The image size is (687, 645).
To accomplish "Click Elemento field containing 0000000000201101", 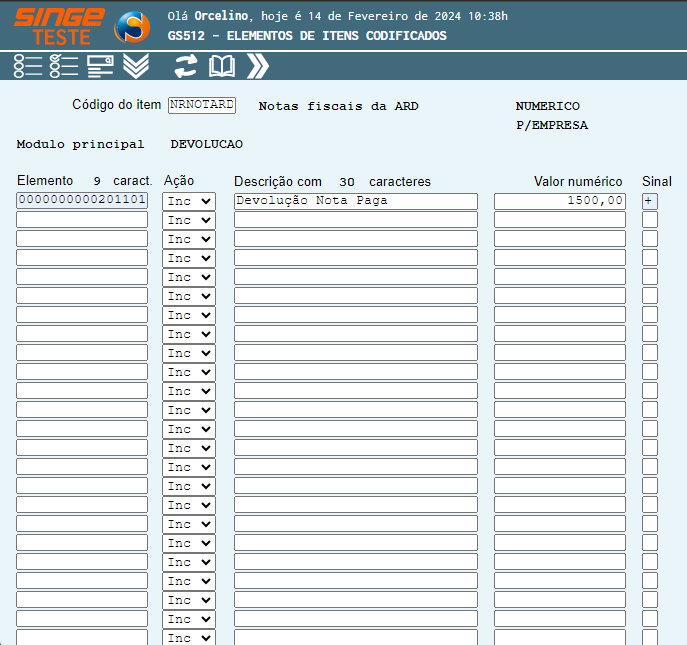I will pyautogui.click(x=82, y=201).
